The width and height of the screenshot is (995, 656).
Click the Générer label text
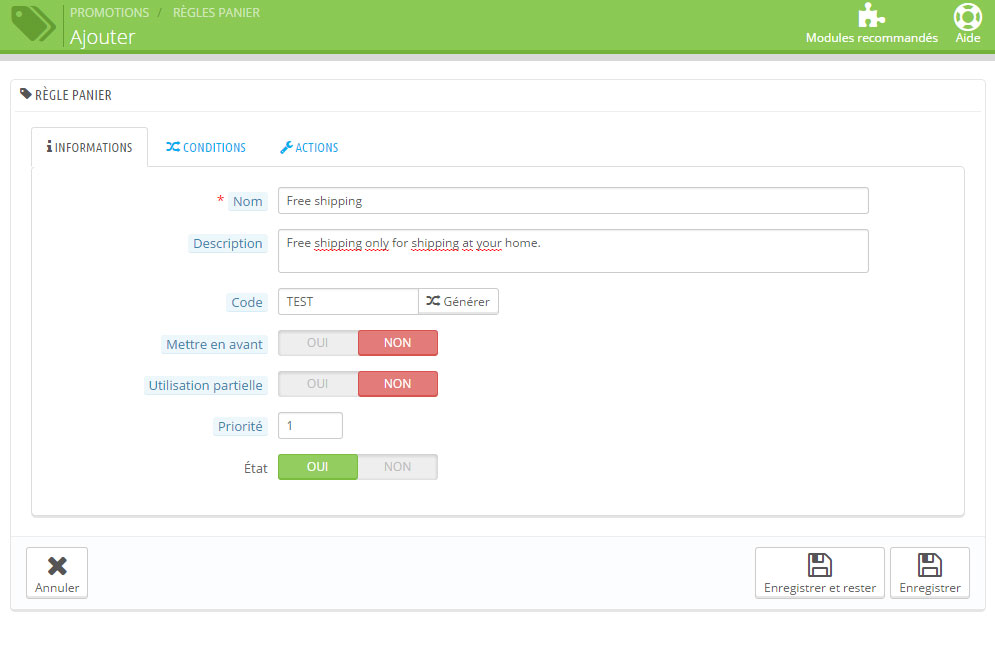[x=466, y=302]
